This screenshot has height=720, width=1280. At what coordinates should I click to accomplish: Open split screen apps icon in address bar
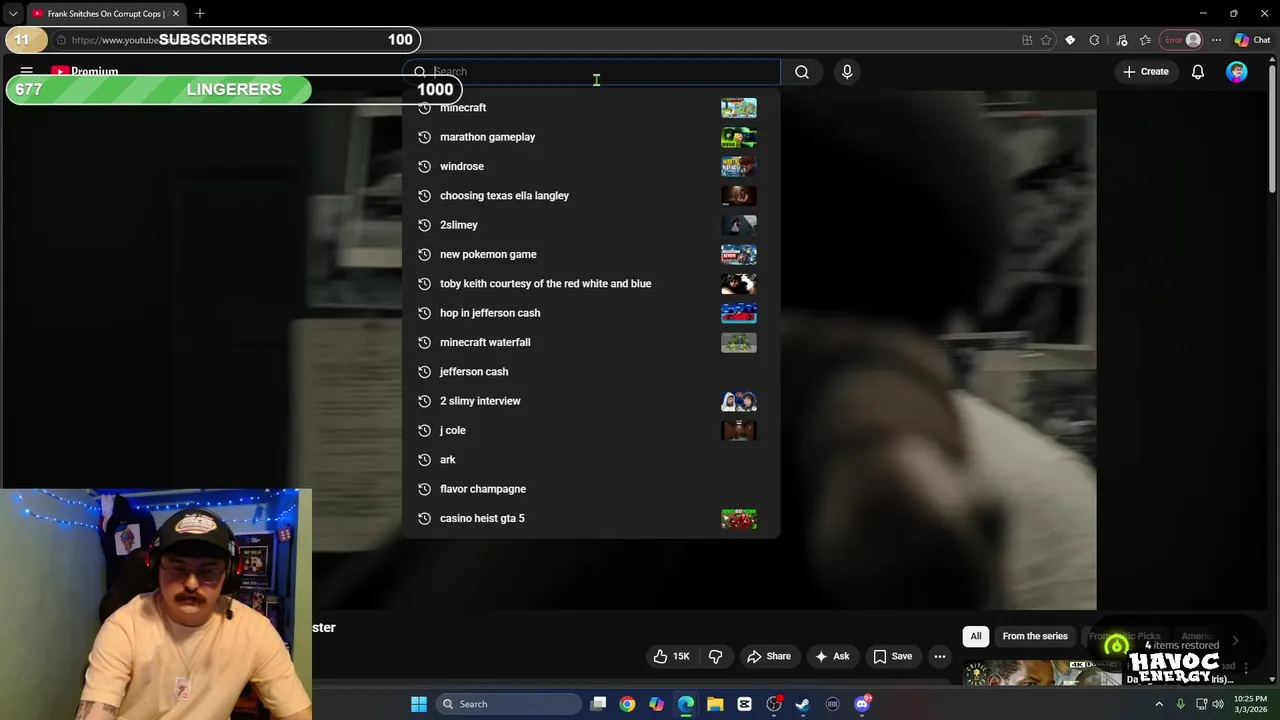(x=1027, y=40)
